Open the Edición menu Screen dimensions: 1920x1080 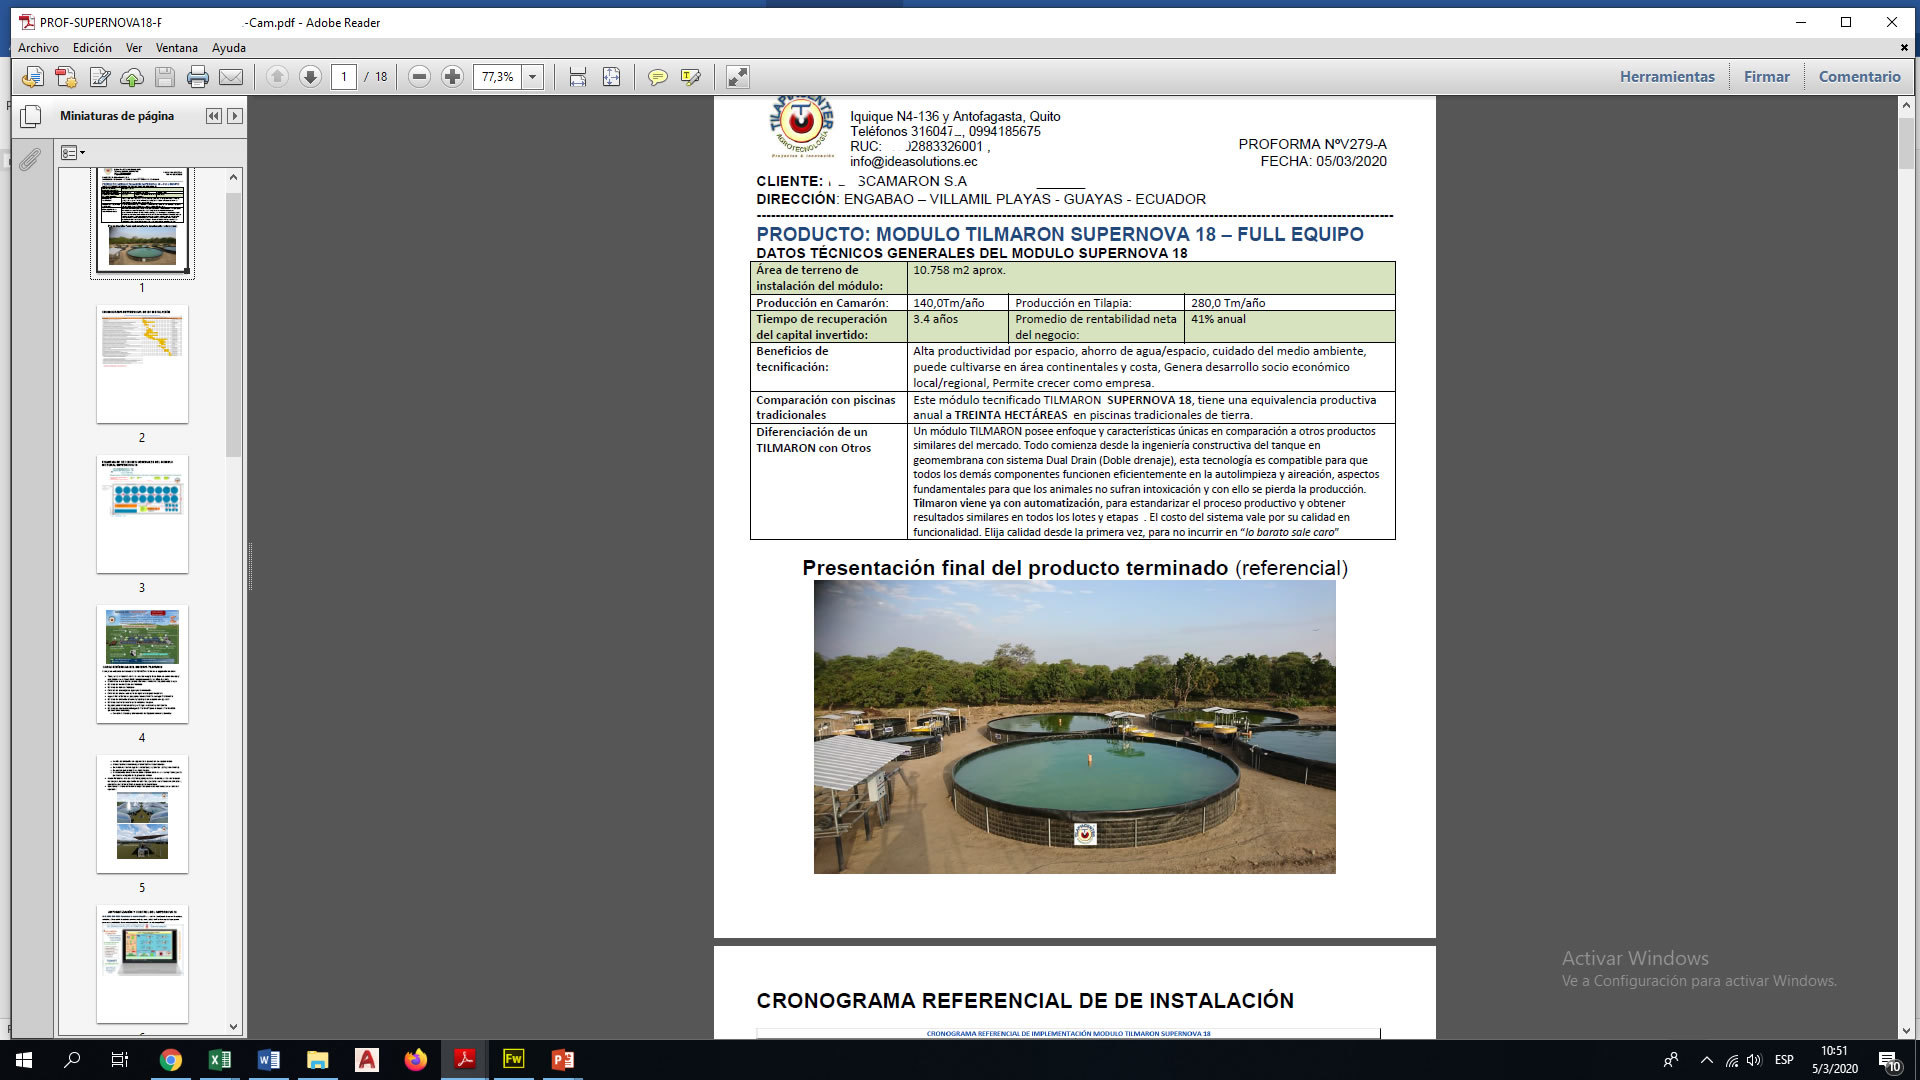coord(92,48)
